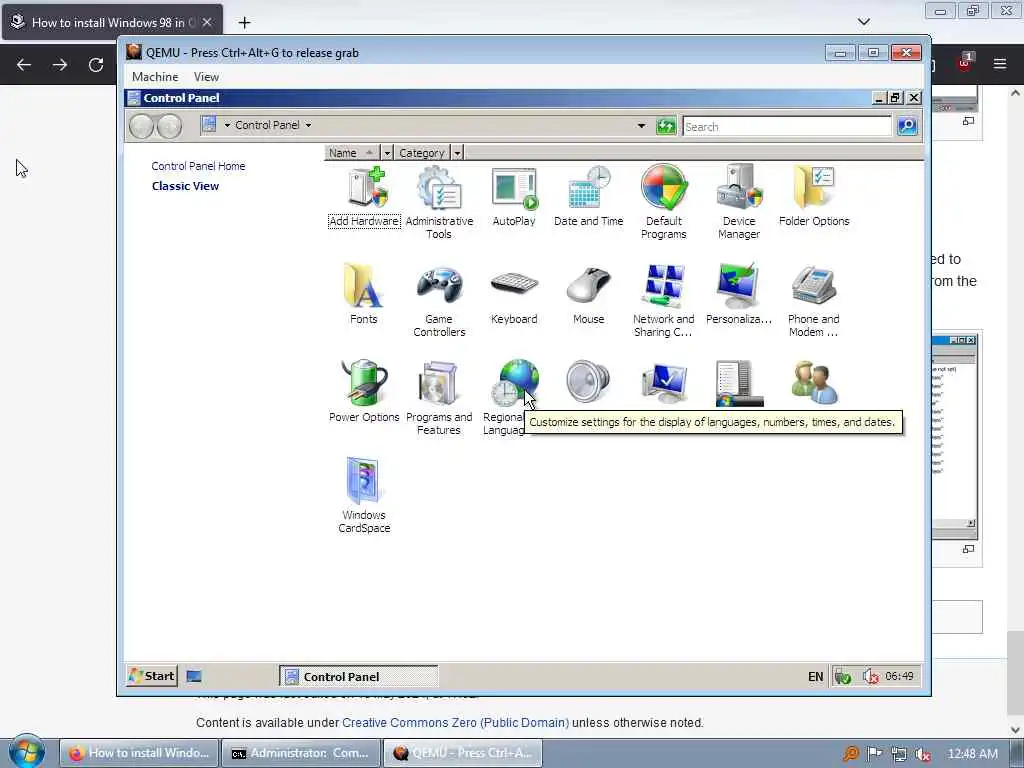This screenshot has width=1024, height=768.
Task: Click the Control Panel search magnifier button
Action: click(x=907, y=126)
